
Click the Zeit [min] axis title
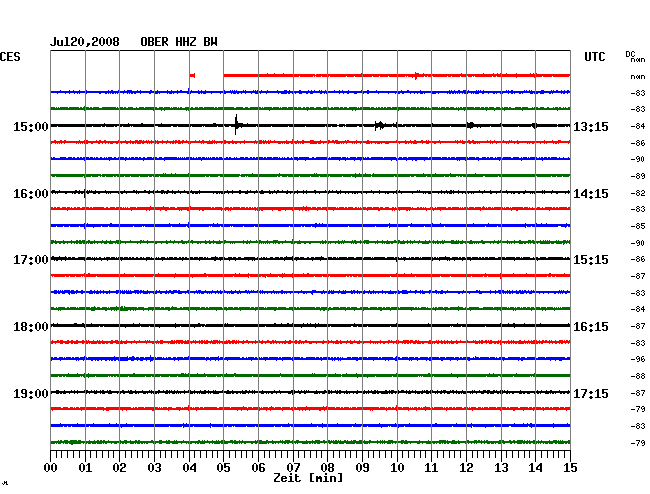(x=308, y=478)
